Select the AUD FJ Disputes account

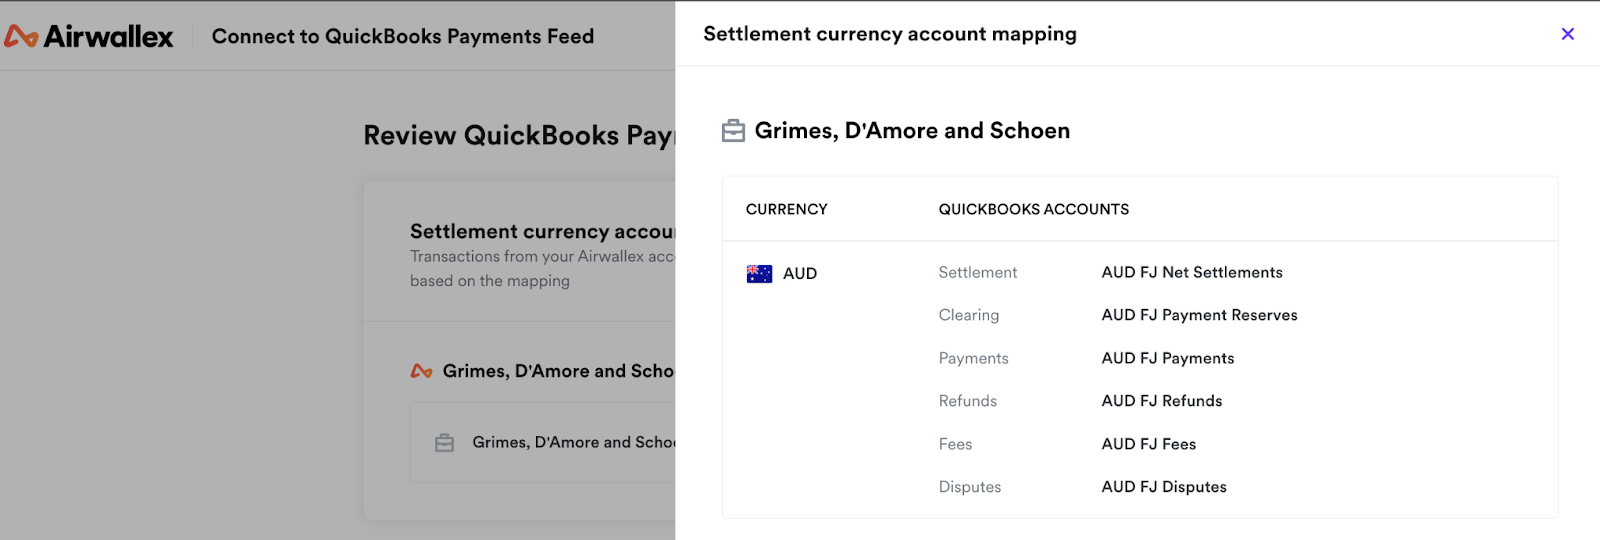coord(1163,487)
